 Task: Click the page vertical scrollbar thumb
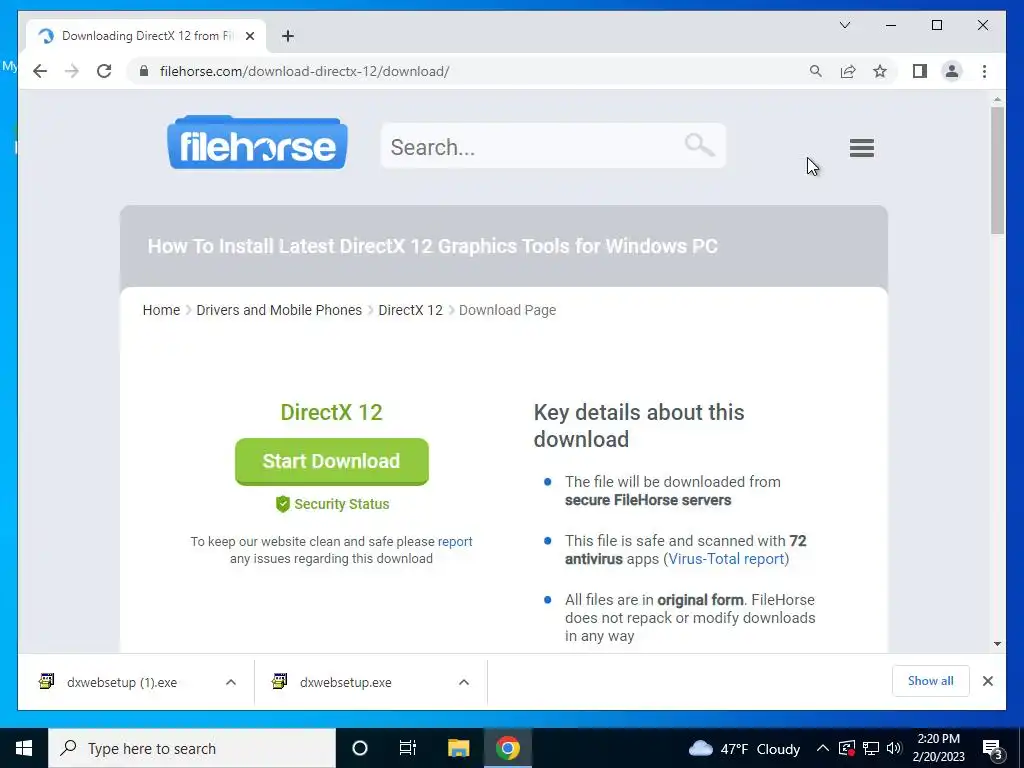(x=997, y=170)
